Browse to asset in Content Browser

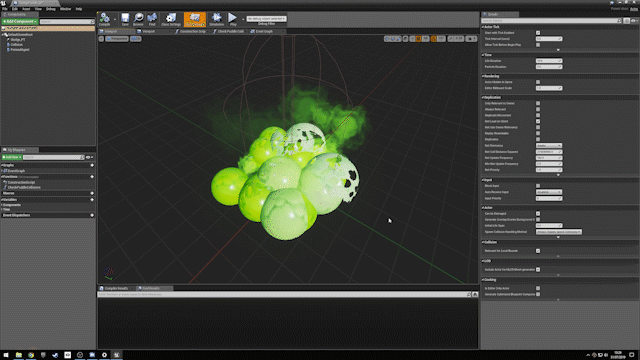[x=138, y=19]
